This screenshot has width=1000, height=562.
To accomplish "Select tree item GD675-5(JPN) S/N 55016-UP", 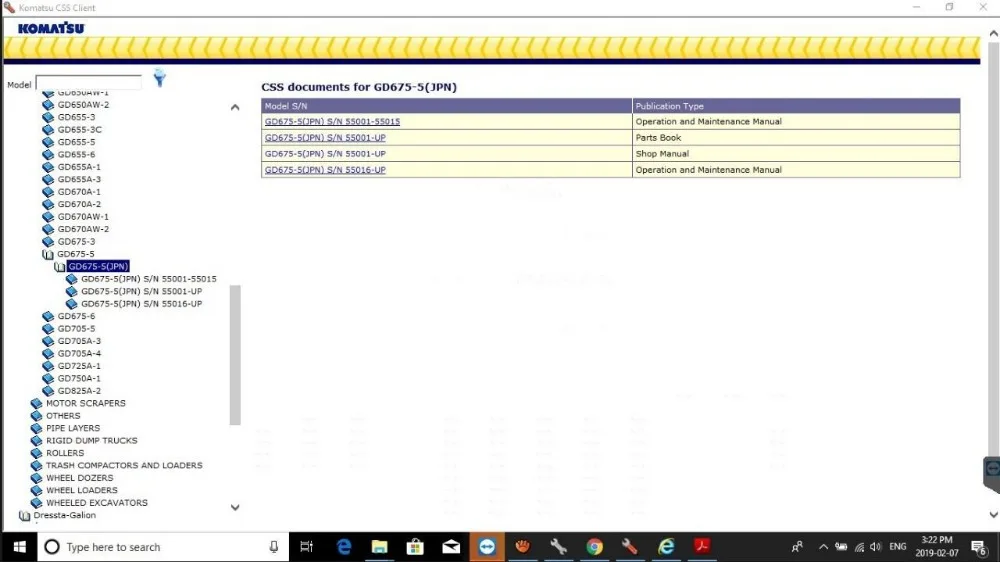I will pos(142,304).
